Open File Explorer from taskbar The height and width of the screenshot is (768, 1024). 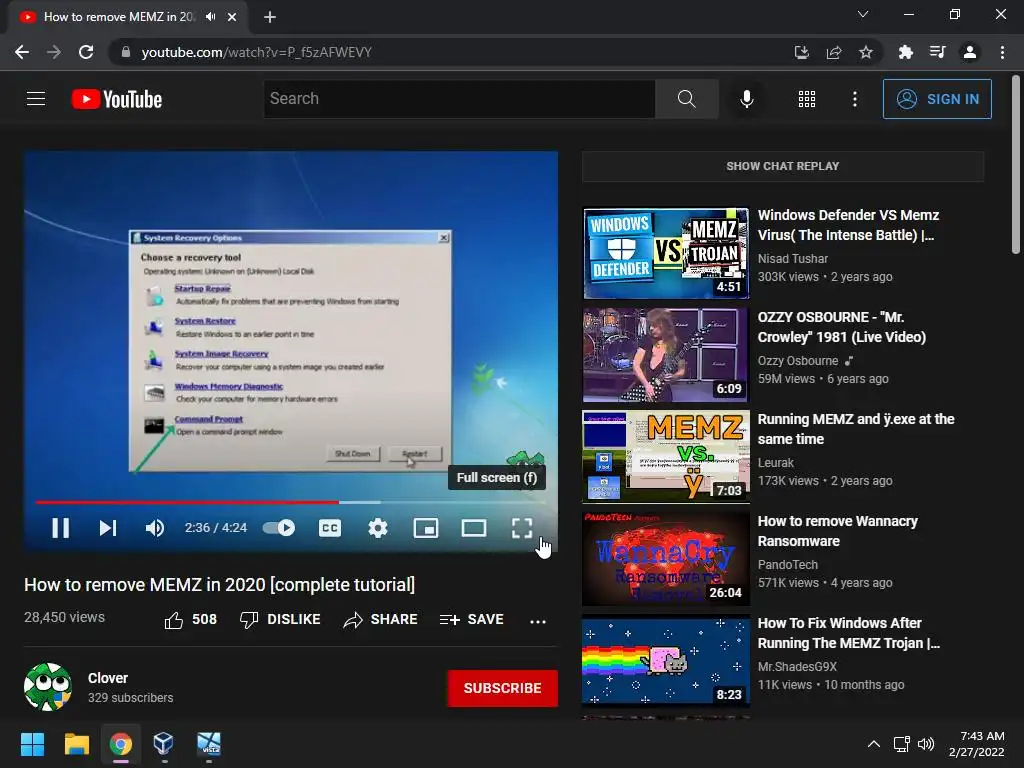76,744
